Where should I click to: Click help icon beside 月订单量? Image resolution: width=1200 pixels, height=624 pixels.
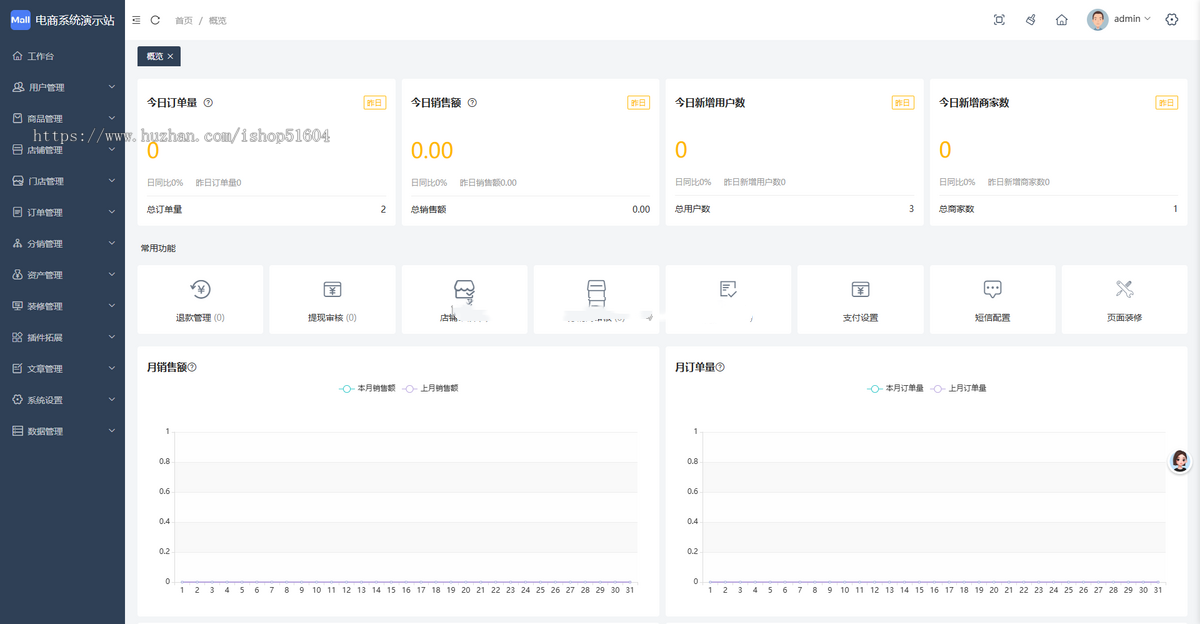(720, 367)
